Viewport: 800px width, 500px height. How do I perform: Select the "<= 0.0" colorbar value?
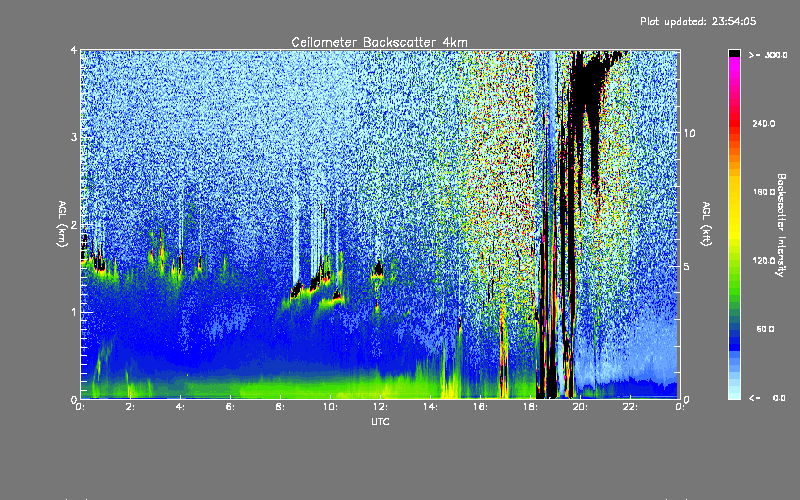[x=768, y=398]
